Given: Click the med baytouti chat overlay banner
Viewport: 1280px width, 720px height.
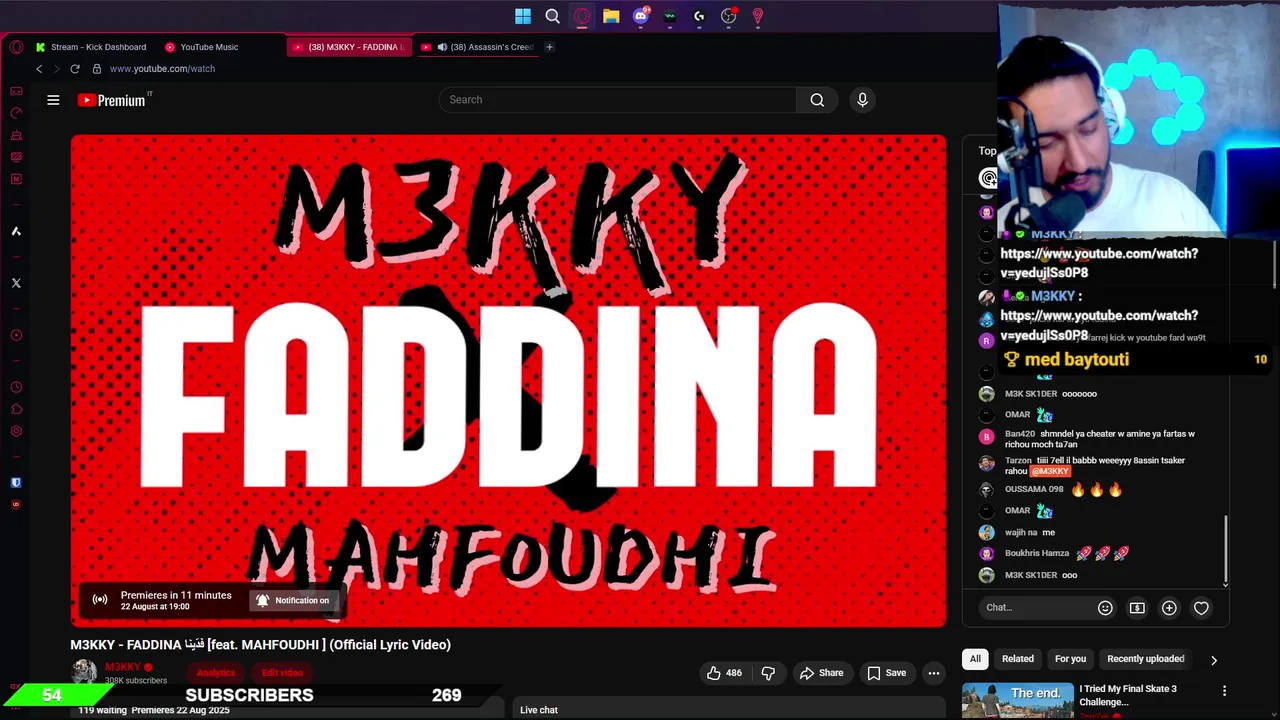Looking at the screenshot, I should click(x=1135, y=360).
